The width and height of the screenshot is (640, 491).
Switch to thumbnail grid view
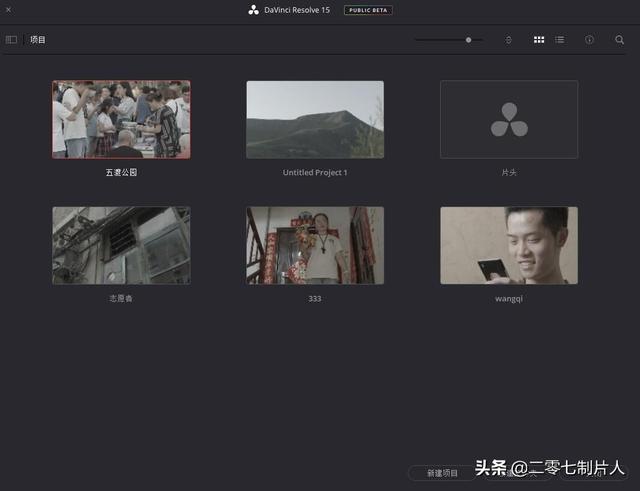tap(539, 40)
